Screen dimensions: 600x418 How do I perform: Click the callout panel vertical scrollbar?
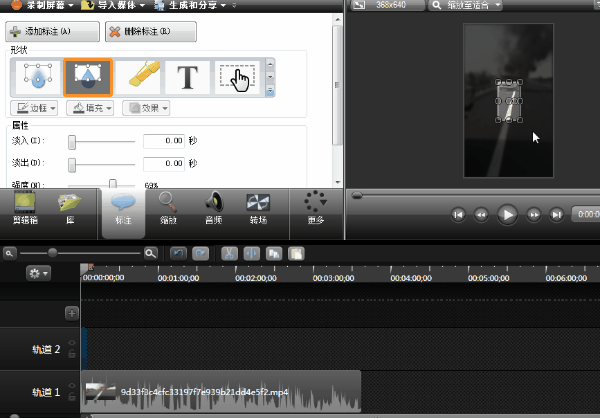[x=337, y=86]
